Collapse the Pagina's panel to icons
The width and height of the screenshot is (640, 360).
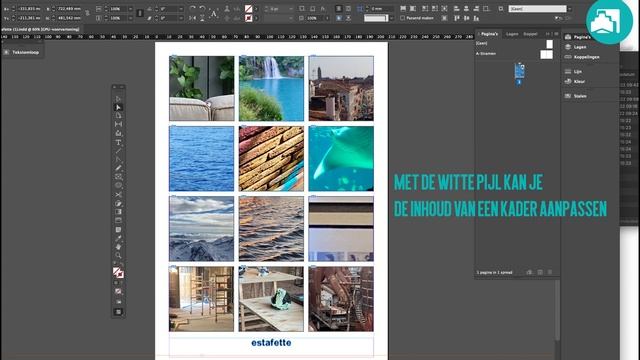point(548,34)
